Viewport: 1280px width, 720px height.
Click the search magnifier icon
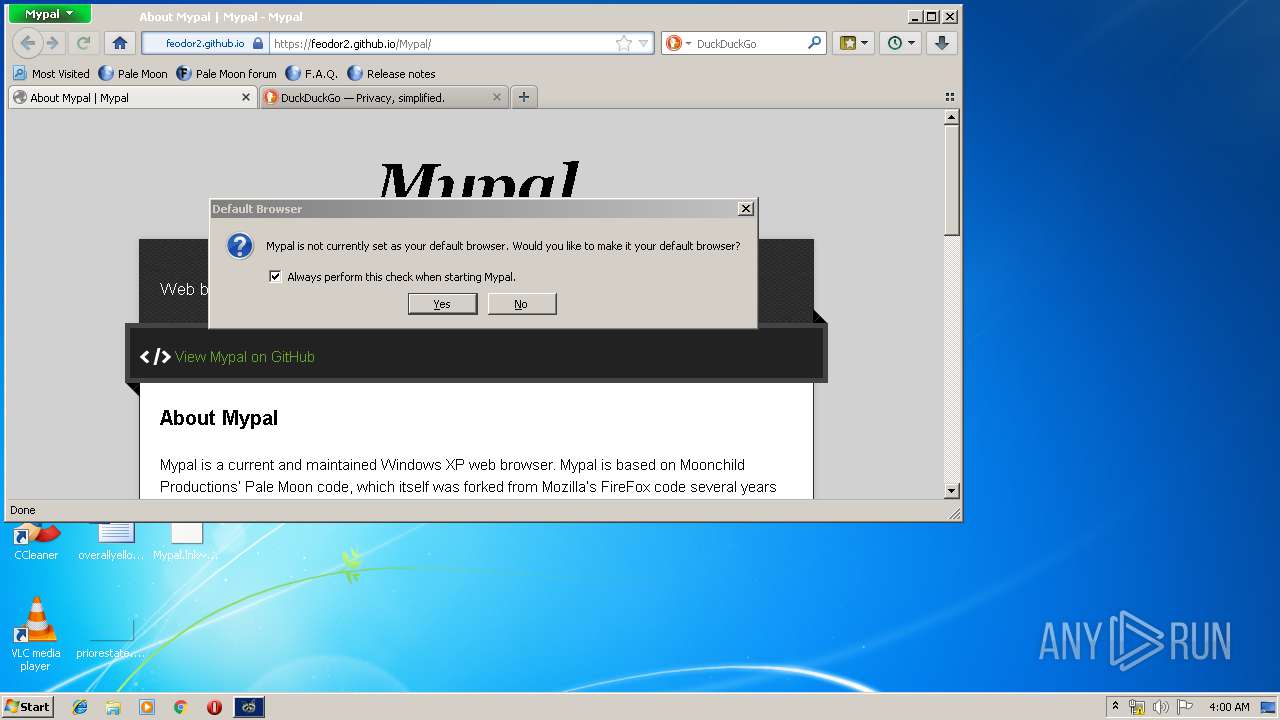pyautogui.click(x=815, y=43)
